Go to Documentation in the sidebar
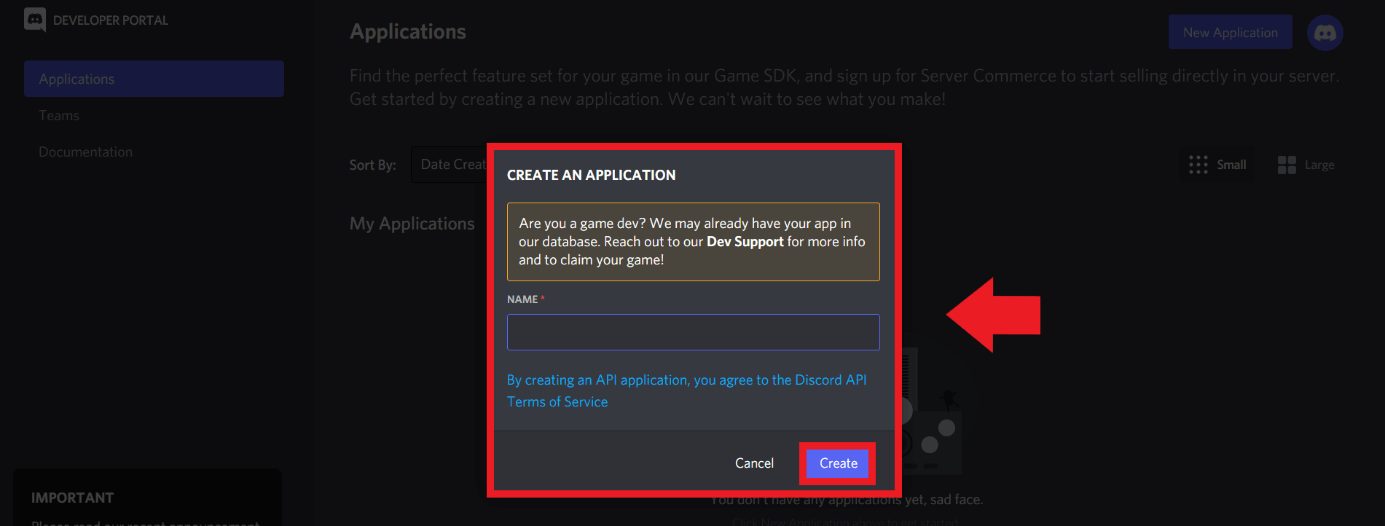This screenshot has height=526, width=1385. [x=86, y=152]
